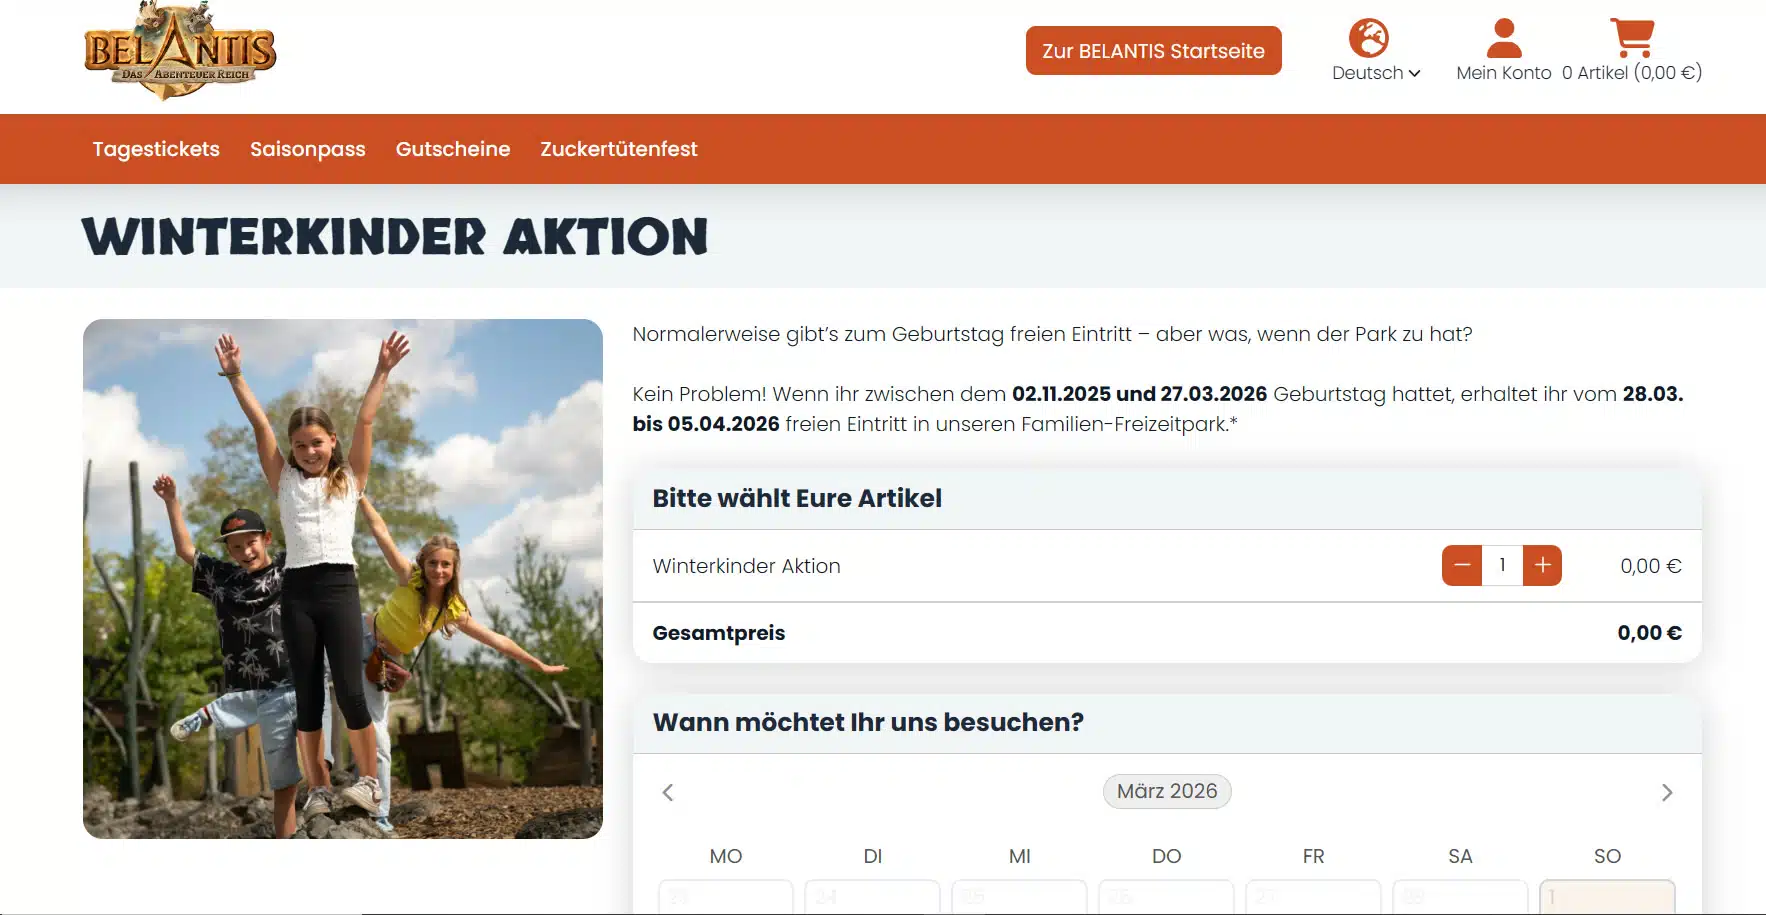The width and height of the screenshot is (1766, 915).
Task: Click the Mein Konto person icon
Action: [1503, 38]
